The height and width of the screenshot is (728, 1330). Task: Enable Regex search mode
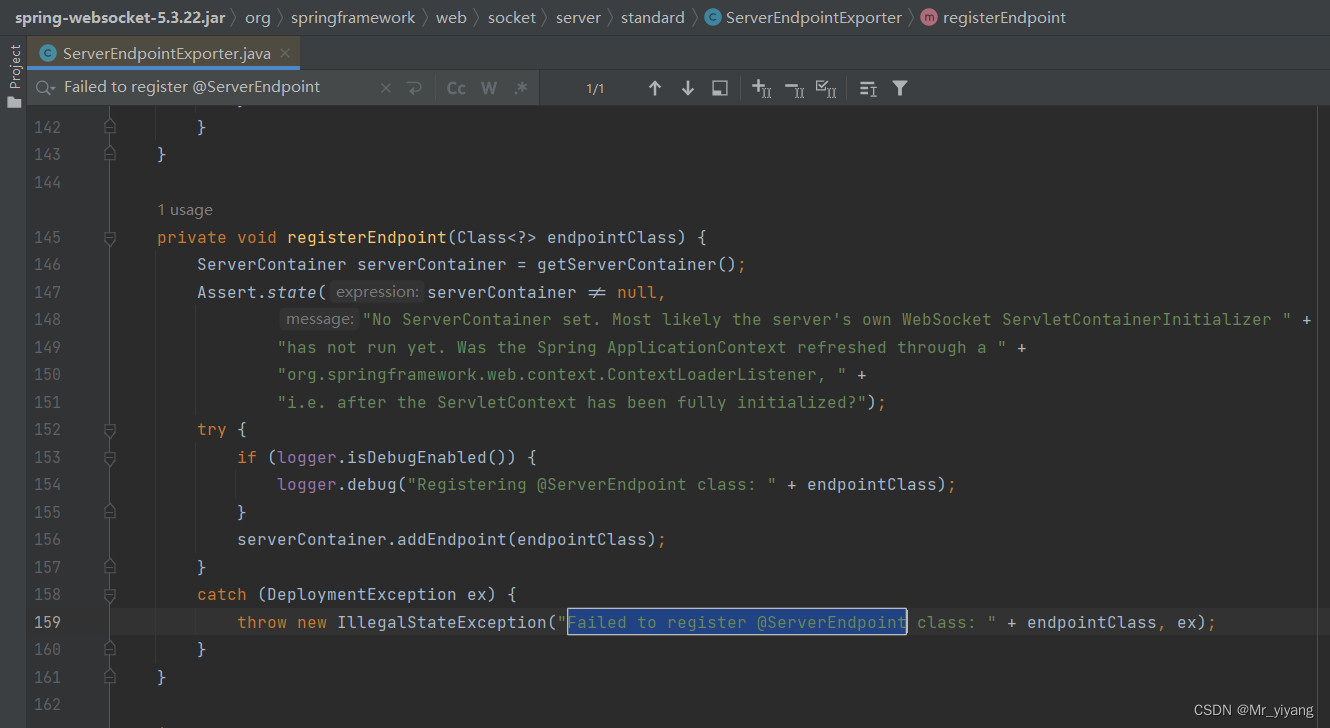tap(520, 87)
